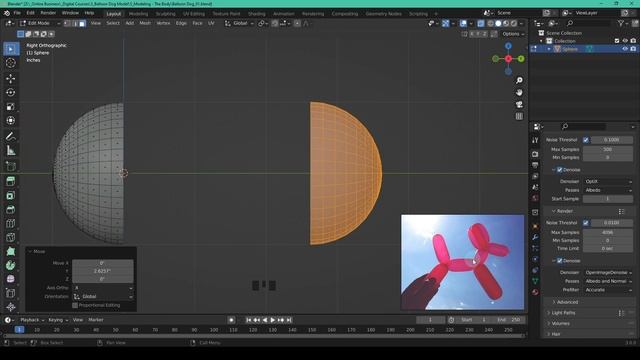Image resolution: width=640 pixels, height=360 pixels.
Task: Select the Measure tool
Action: click(11, 151)
